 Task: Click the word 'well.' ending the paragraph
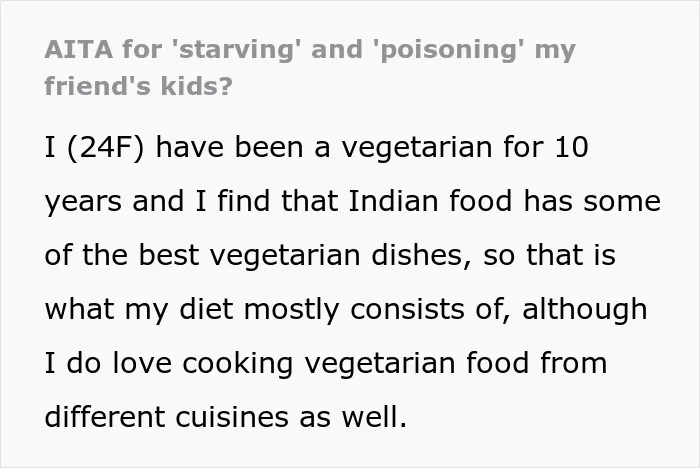point(374,417)
